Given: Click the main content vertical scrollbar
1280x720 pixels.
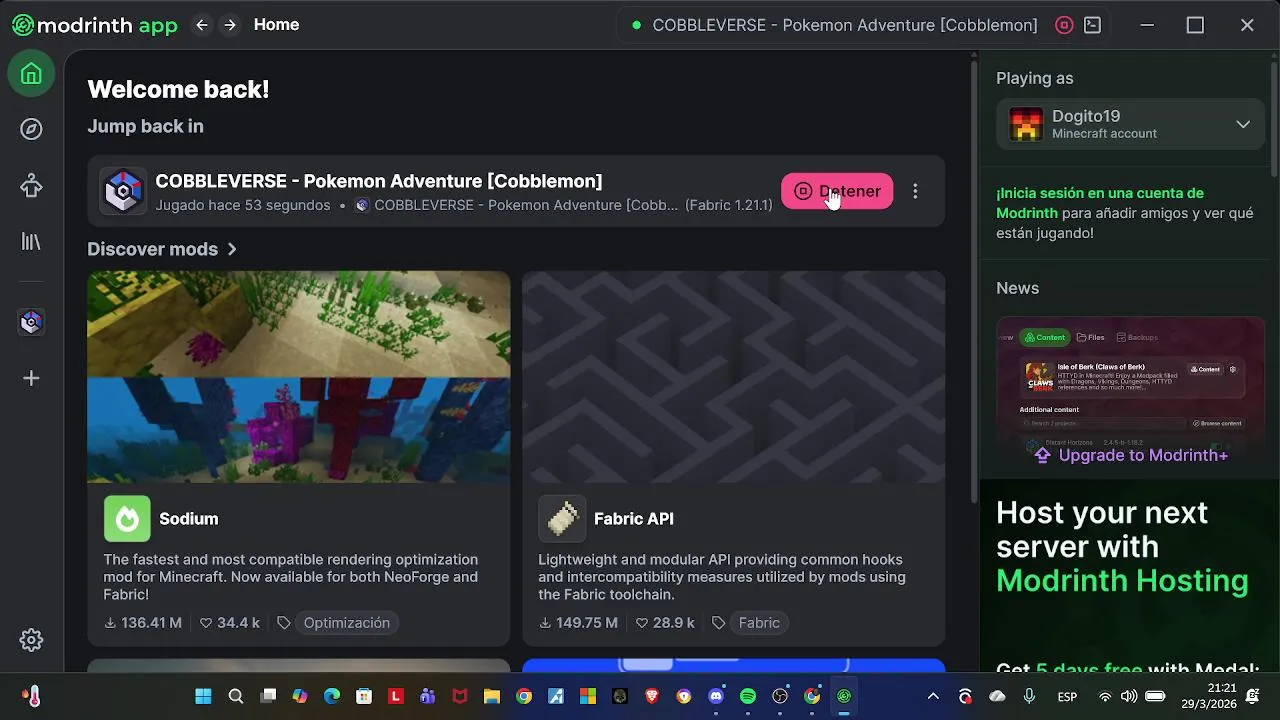Looking at the screenshot, I should click(x=974, y=280).
